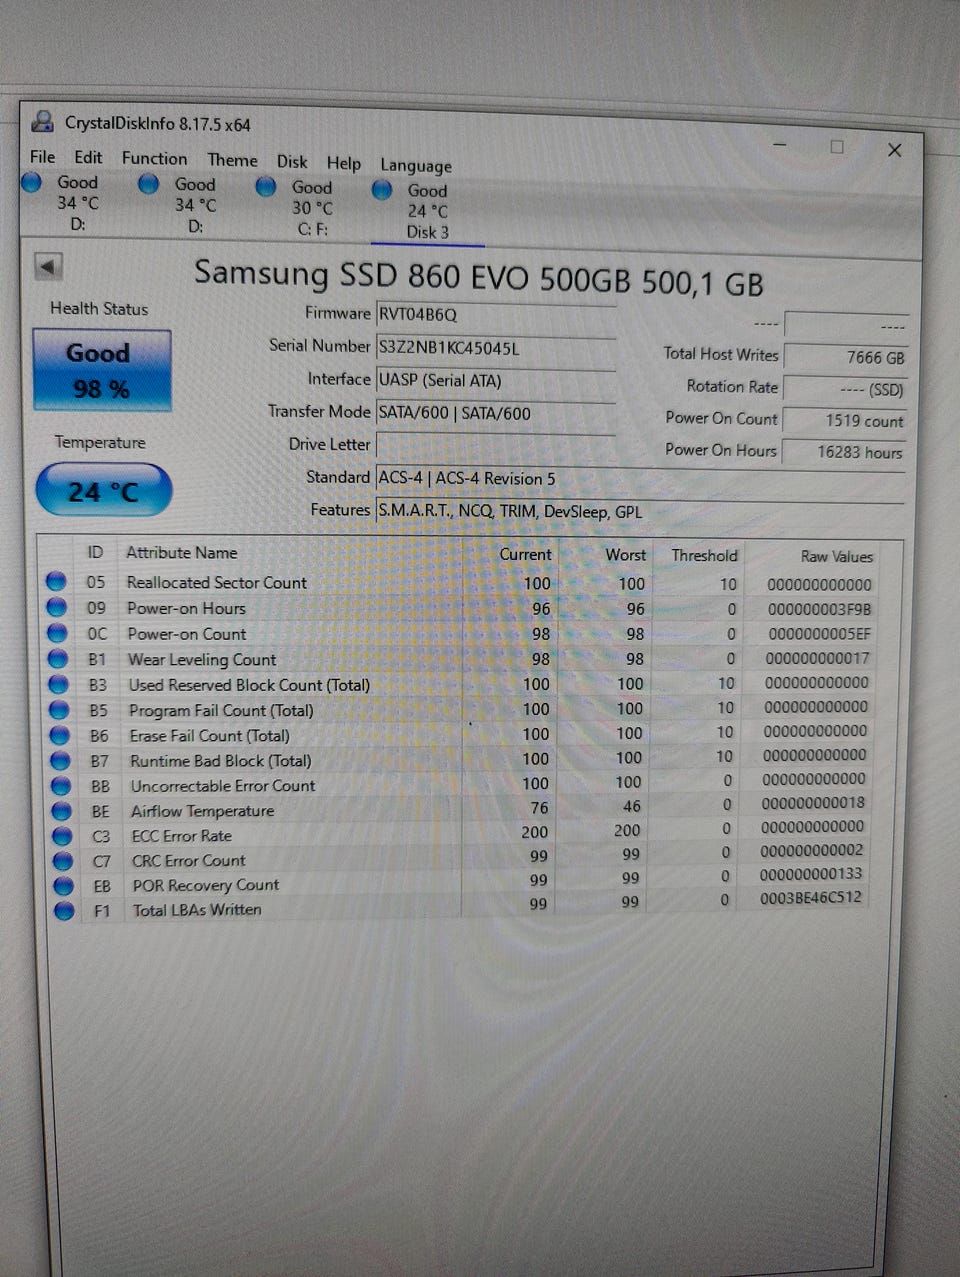
Task: Click status icon for Airflow Temperature
Action: click(62, 811)
